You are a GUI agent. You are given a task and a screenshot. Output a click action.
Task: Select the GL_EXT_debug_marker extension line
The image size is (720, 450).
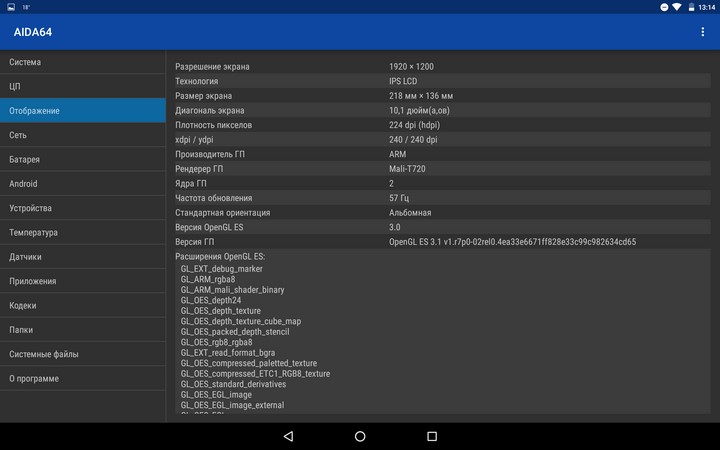coord(221,269)
